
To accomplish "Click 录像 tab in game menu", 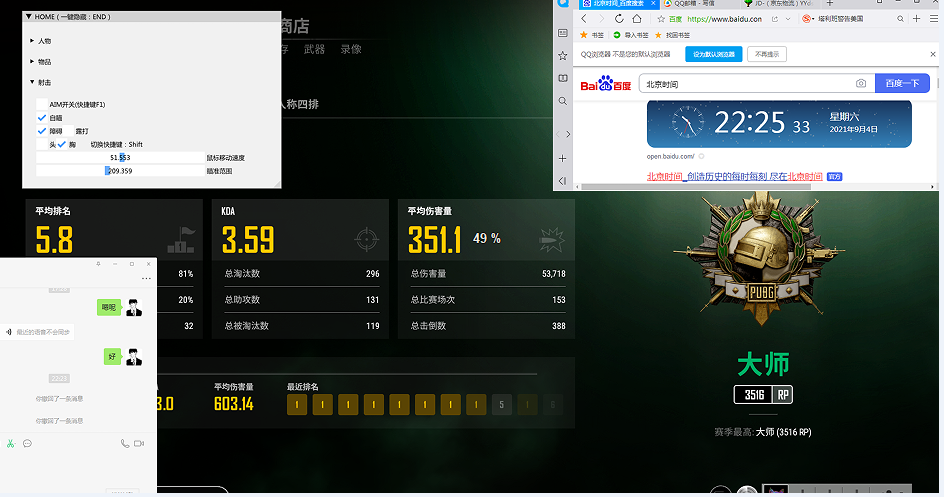I will (x=351, y=49).
